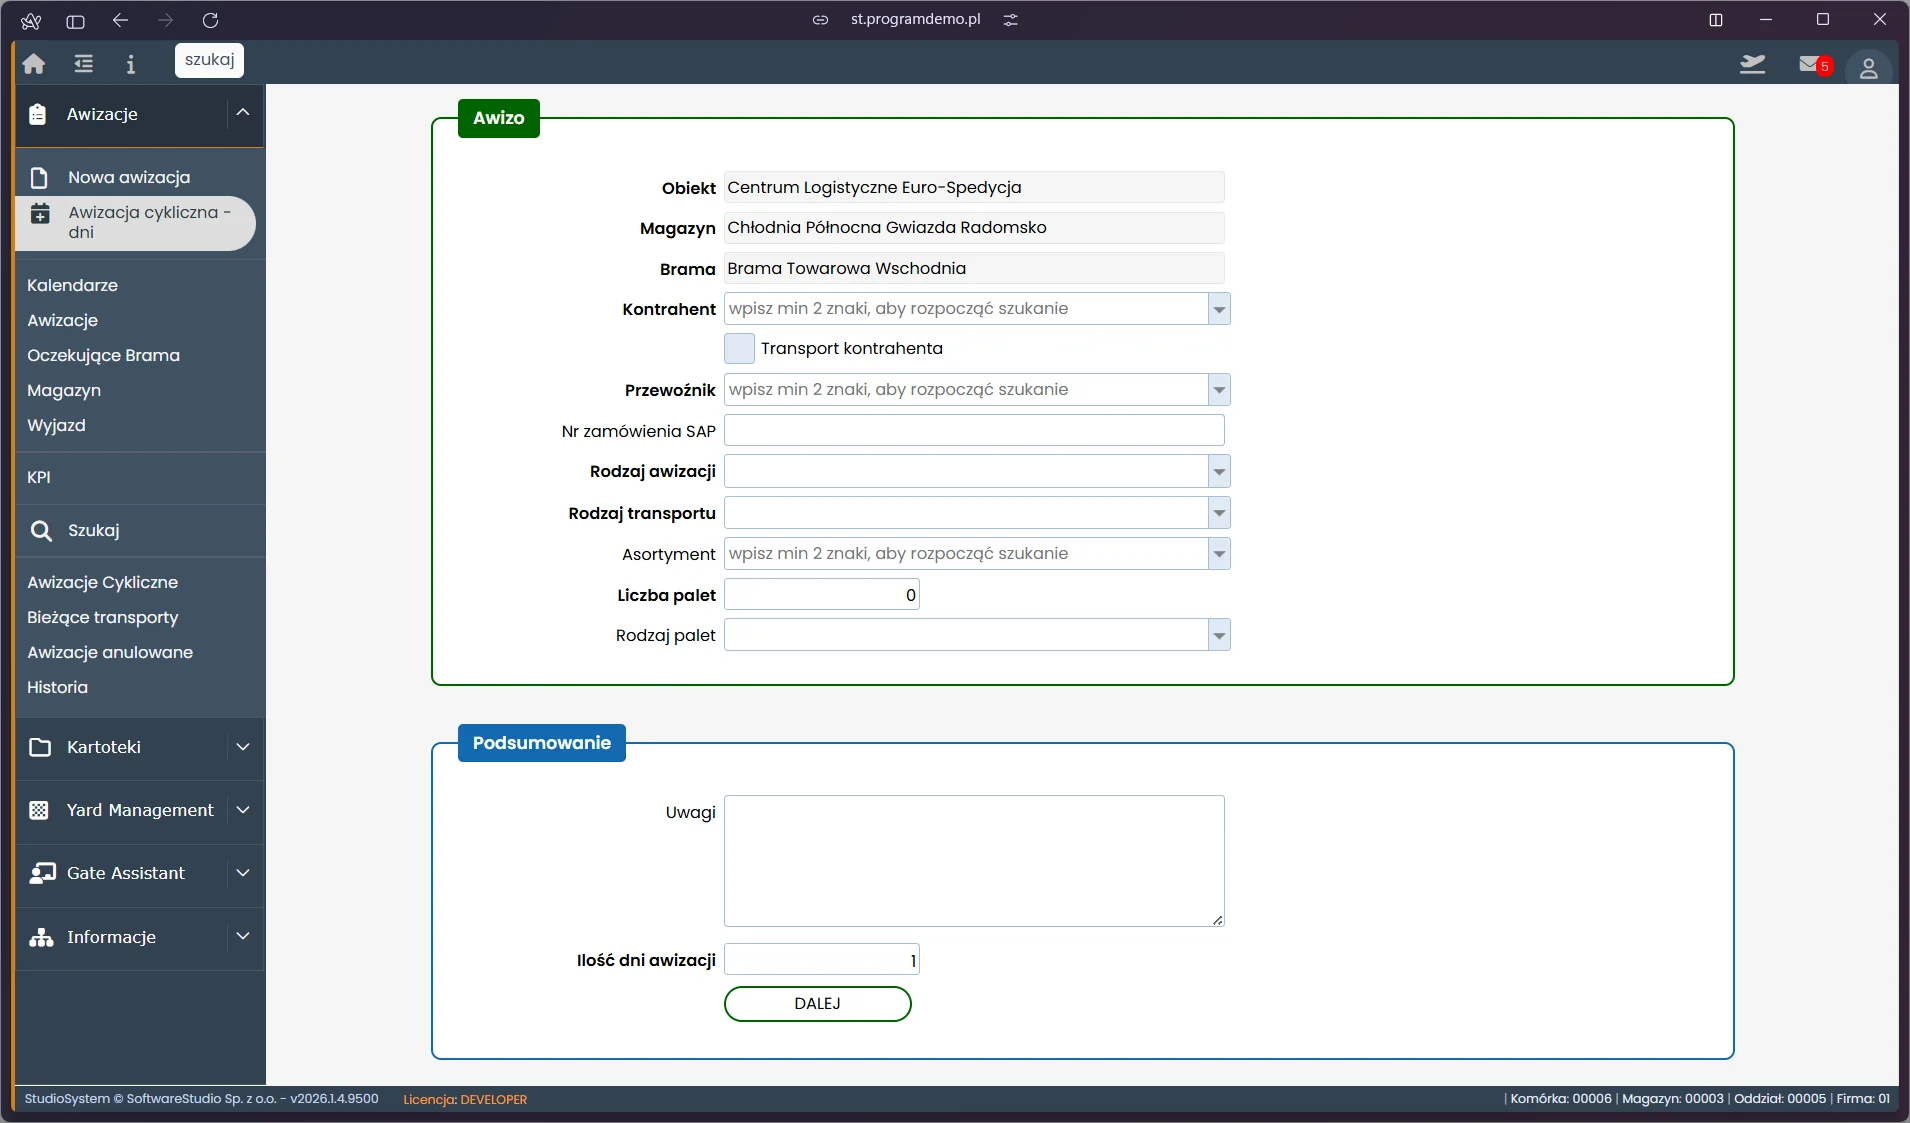Viewport: 1910px width, 1123px height.
Task: Click the Yard Management grid icon
Action: pos(39,811)
